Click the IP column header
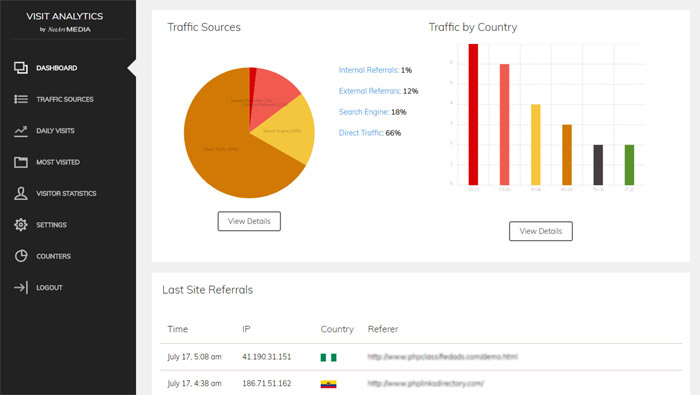 pyautogui.click(x=246, y=329)
